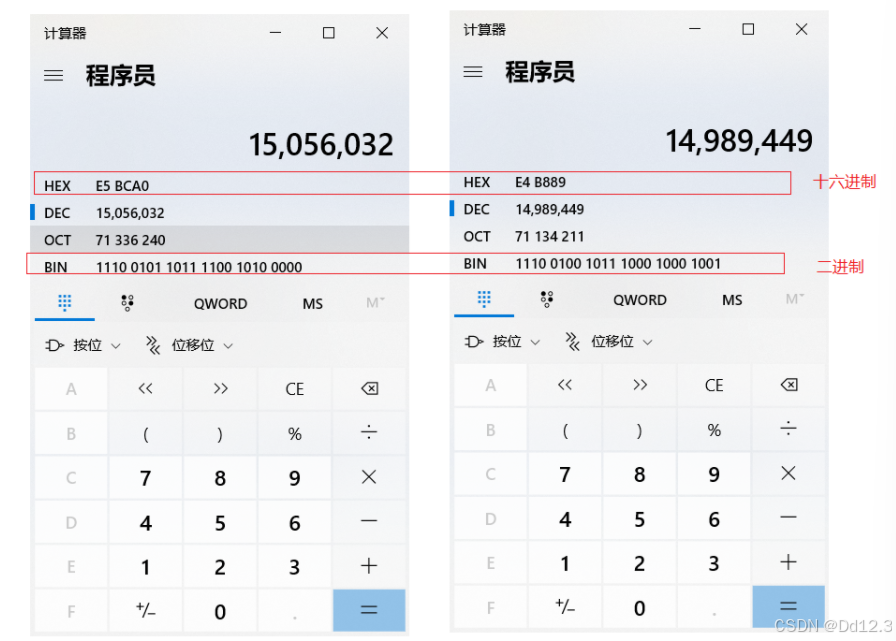Select HEX base in right calculator
Image resolution: width=896 pixels, height=641 pixels.
639,182
